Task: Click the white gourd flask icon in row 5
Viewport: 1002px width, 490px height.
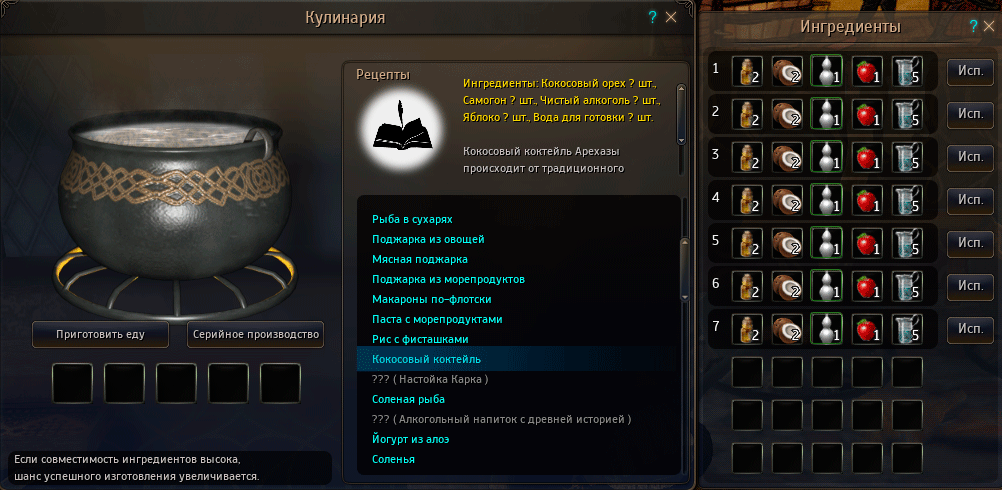Action: point(826,241)
